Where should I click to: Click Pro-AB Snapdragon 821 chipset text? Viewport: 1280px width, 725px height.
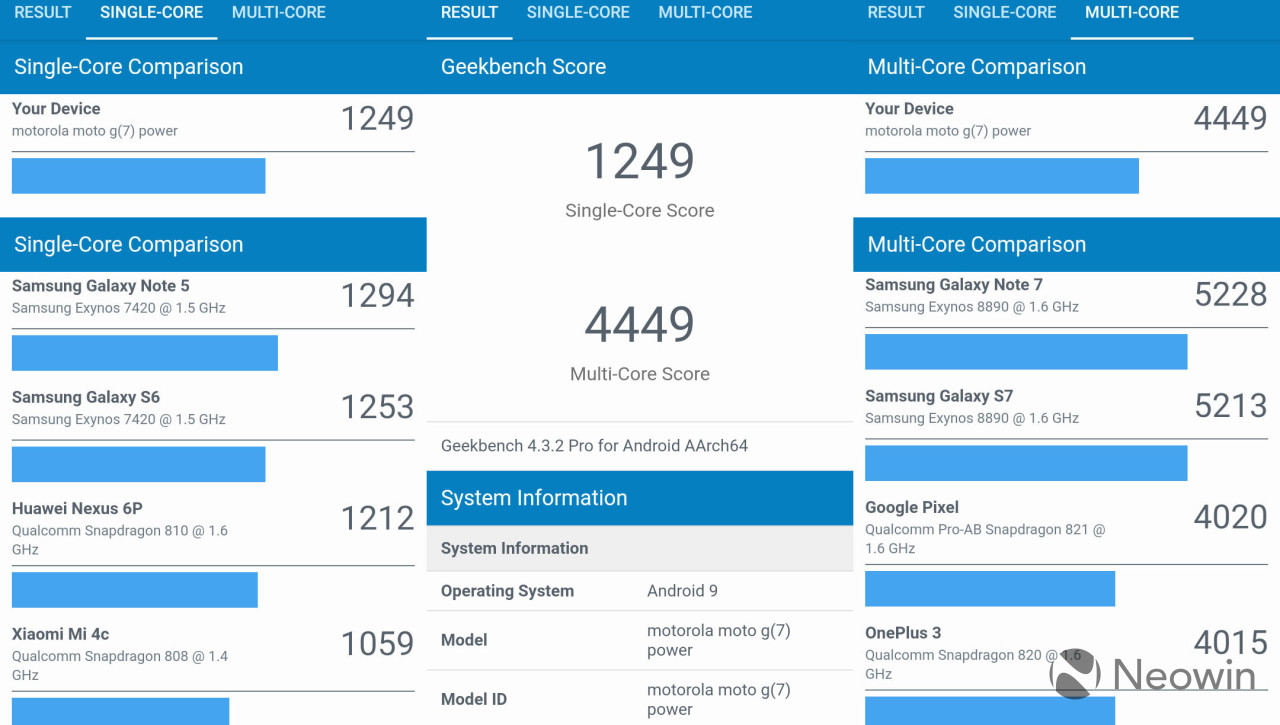tap(985, 539)
